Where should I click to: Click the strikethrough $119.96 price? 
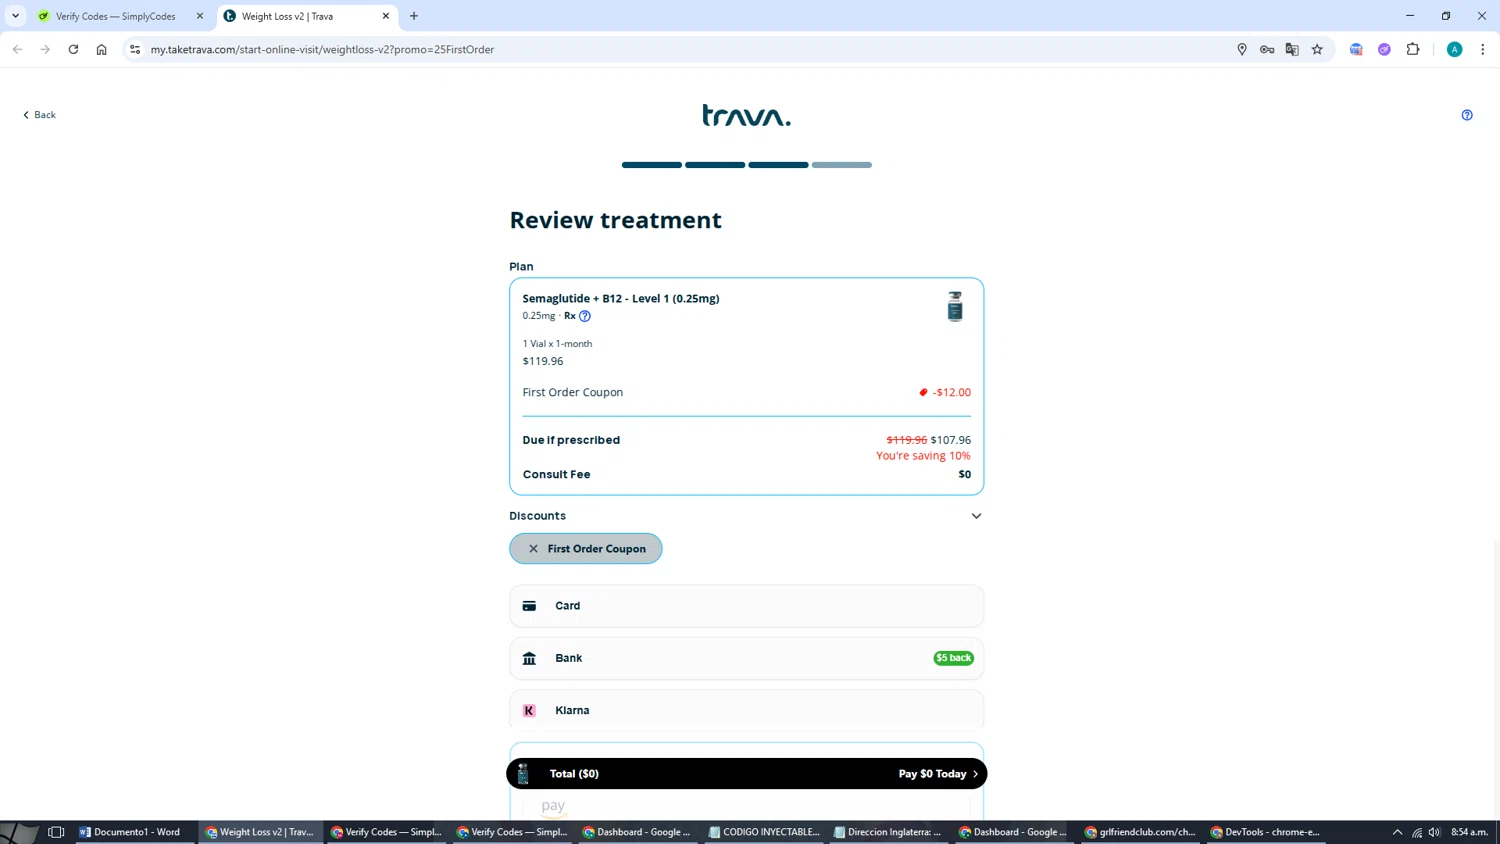coord(906,440)
